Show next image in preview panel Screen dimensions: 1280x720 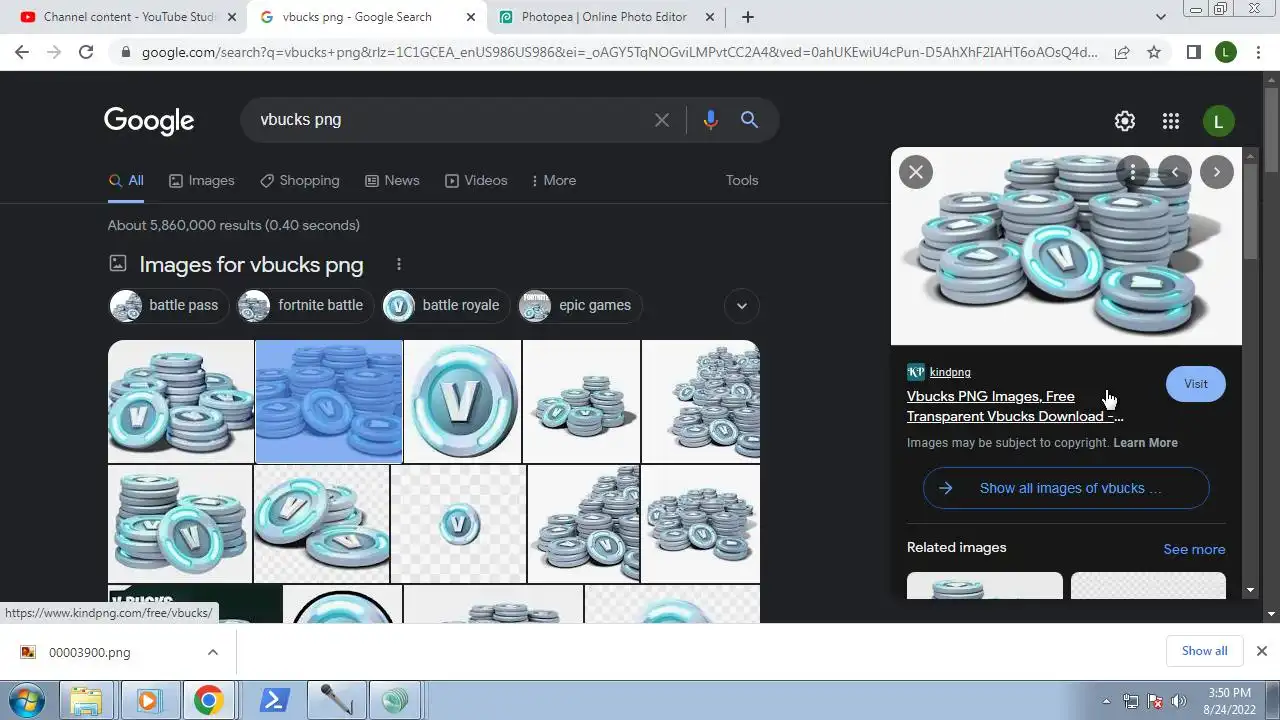[x=1217, y=172]
